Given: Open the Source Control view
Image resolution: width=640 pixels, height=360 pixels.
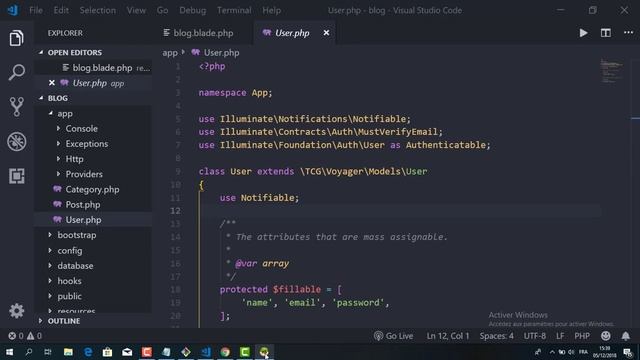Looking at the screenshot, I should click(x=16, y=107).
